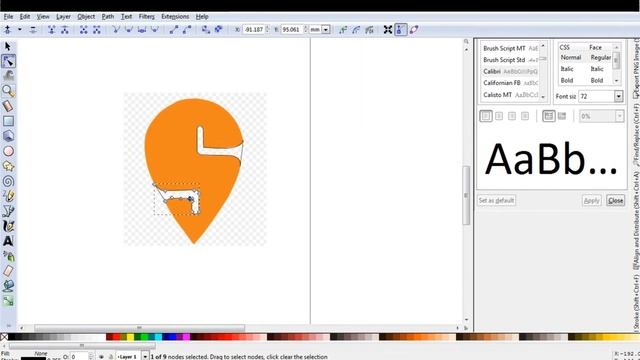This screenshot has width=640, height=360.
Task: Make selected nodes corner
Action: pyautogui.click(x=116, y=29)
